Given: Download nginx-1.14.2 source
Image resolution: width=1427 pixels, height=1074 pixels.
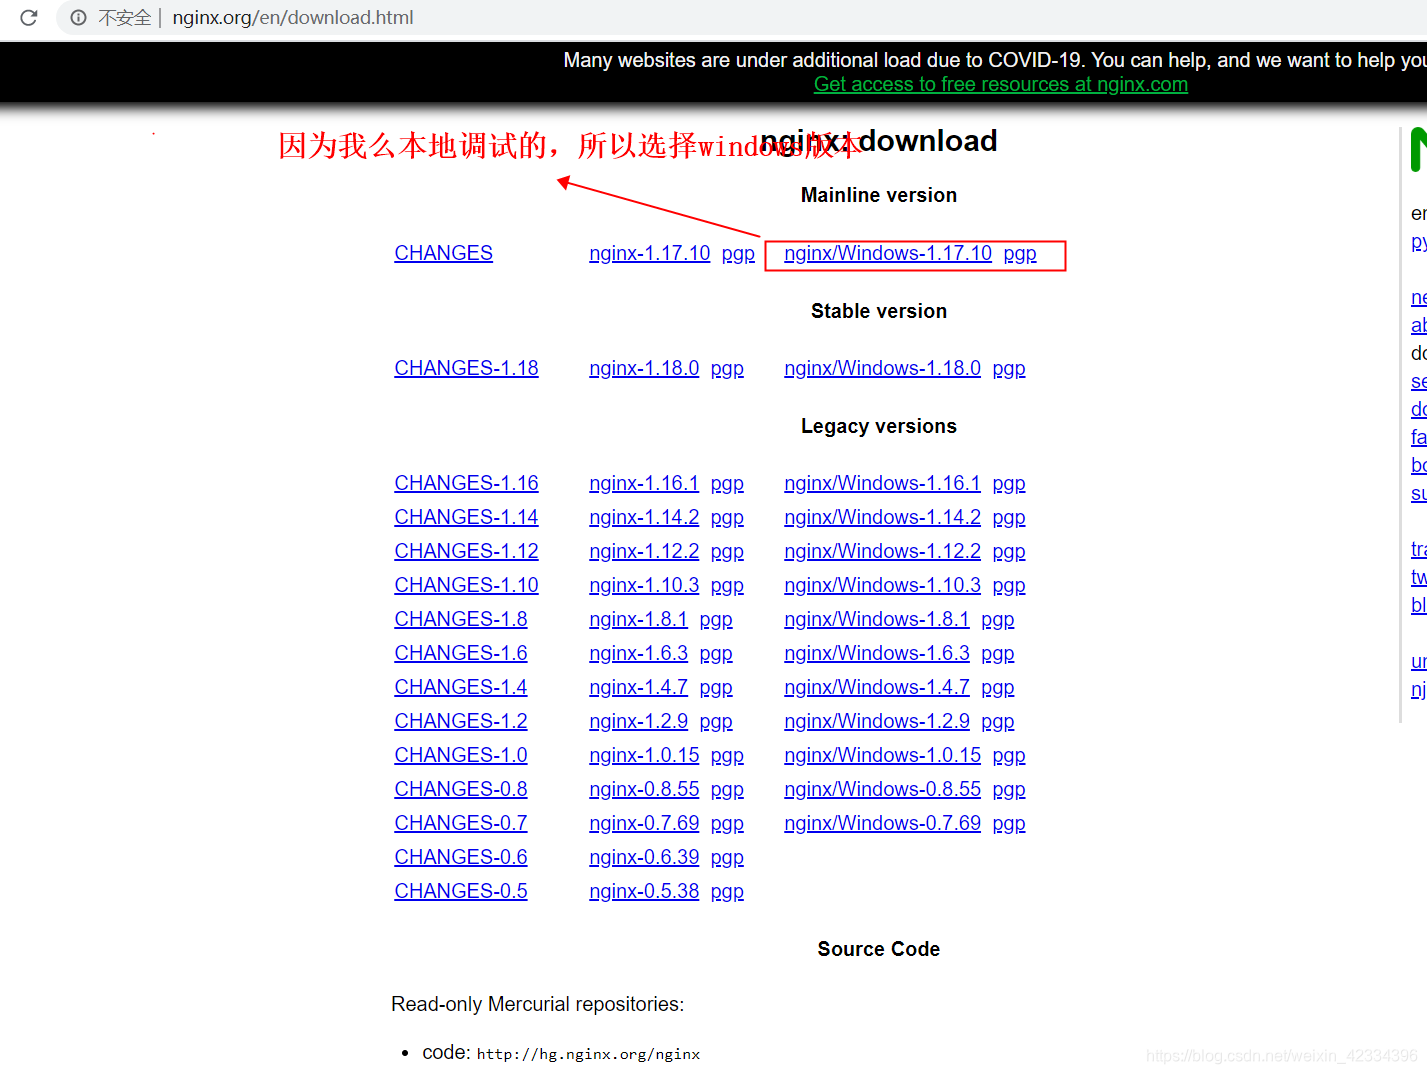Looking at the screenshot, I should [644, 517].
